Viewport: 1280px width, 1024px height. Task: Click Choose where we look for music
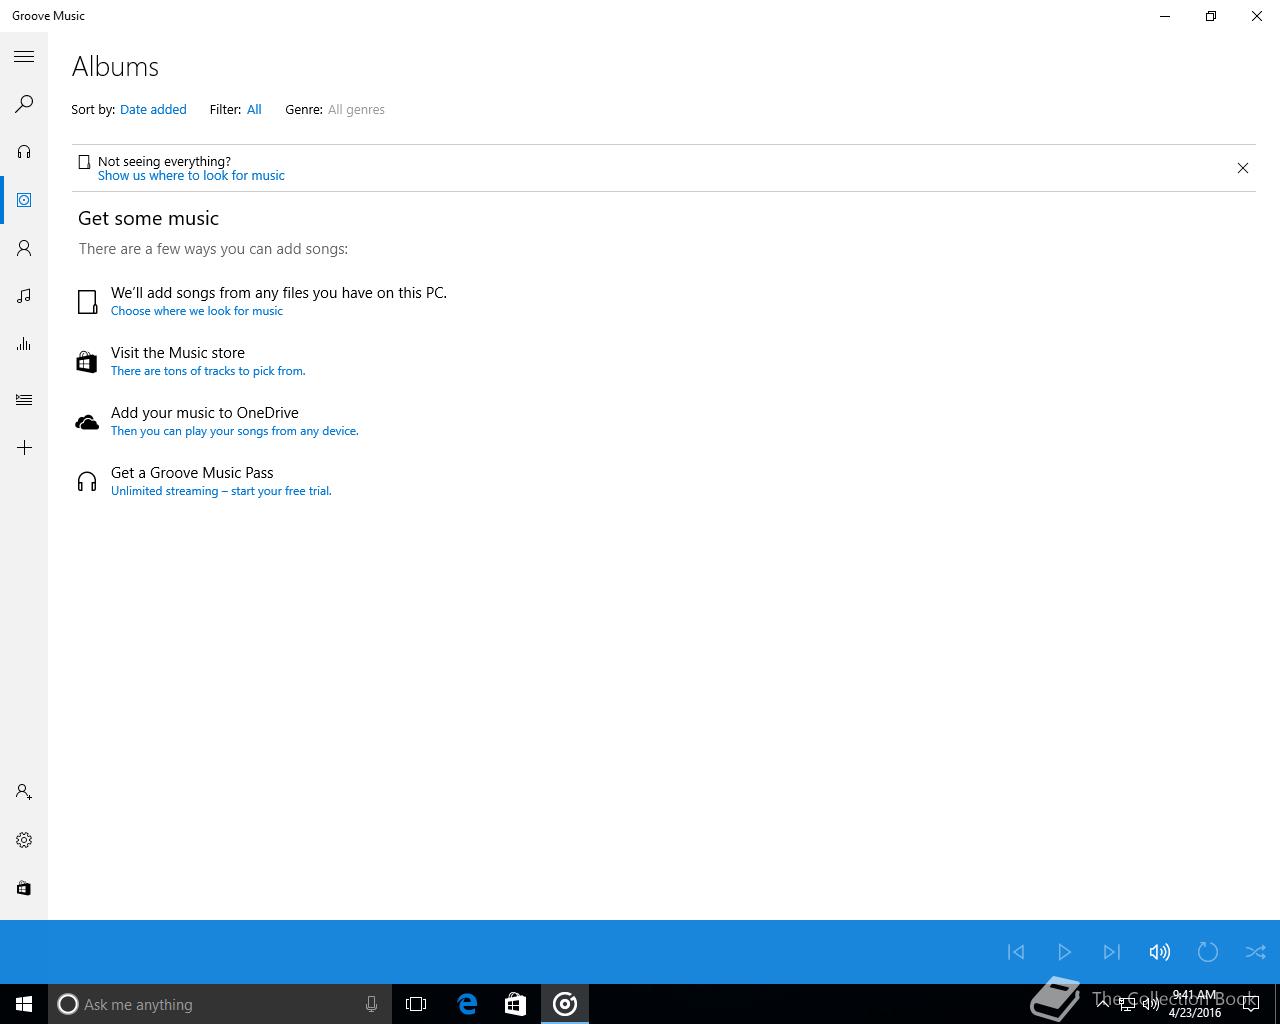pos(197,311)
